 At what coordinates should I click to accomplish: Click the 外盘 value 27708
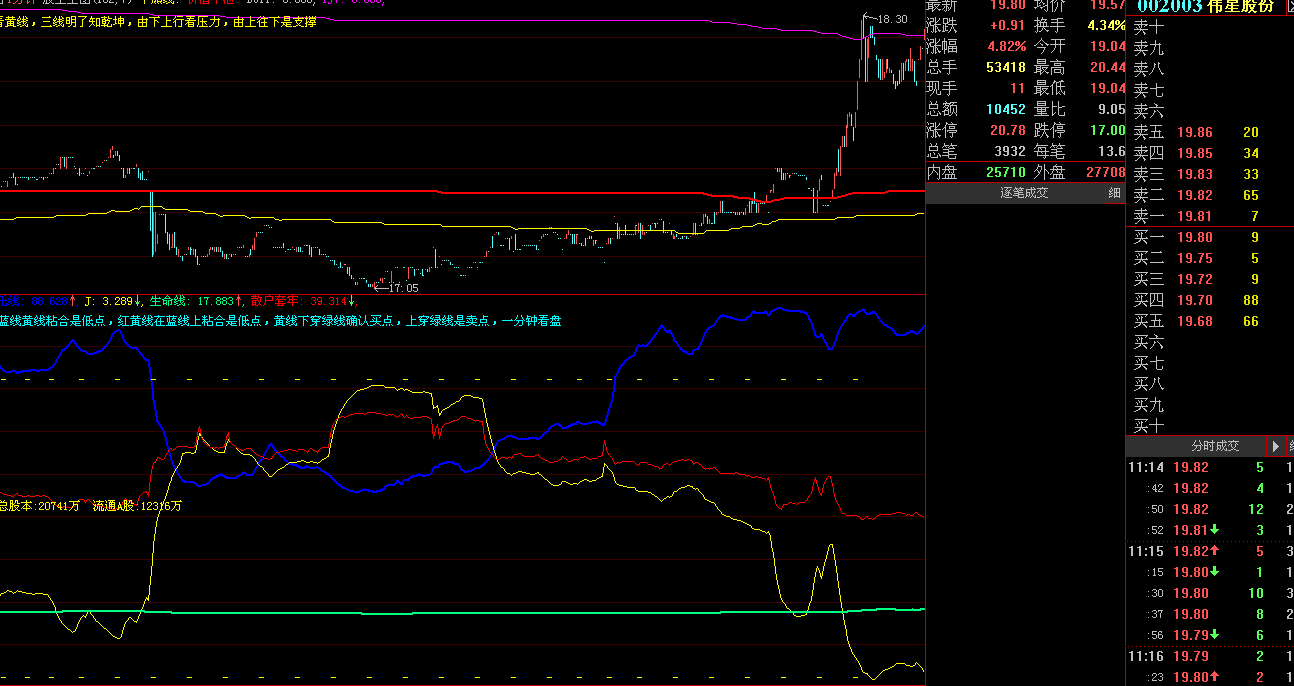[x=1106, y=172]
